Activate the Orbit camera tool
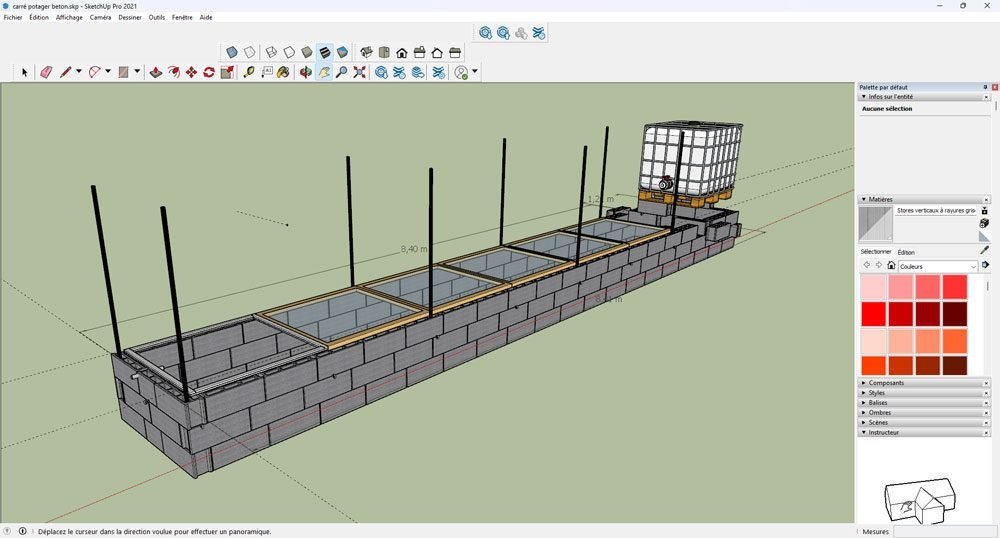Screen dimensions: 1000x538 [x=306, y=72]
